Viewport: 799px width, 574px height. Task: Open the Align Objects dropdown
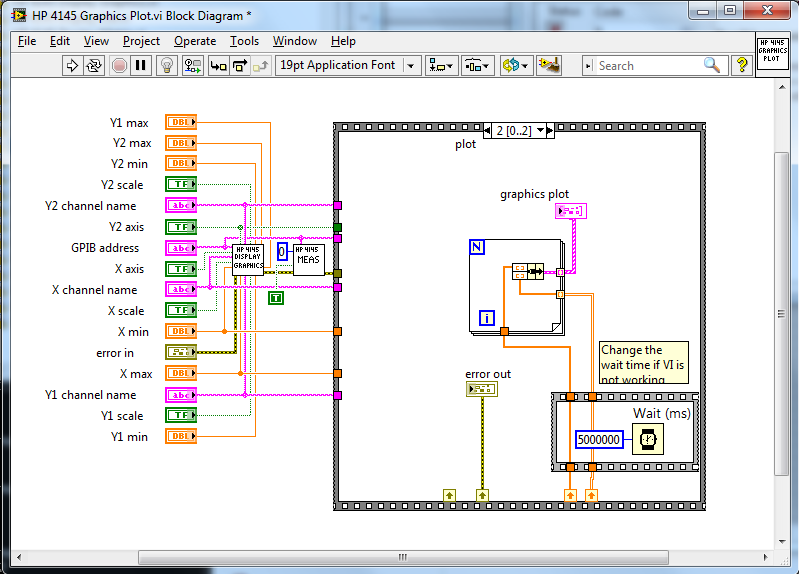click(441, 66)
